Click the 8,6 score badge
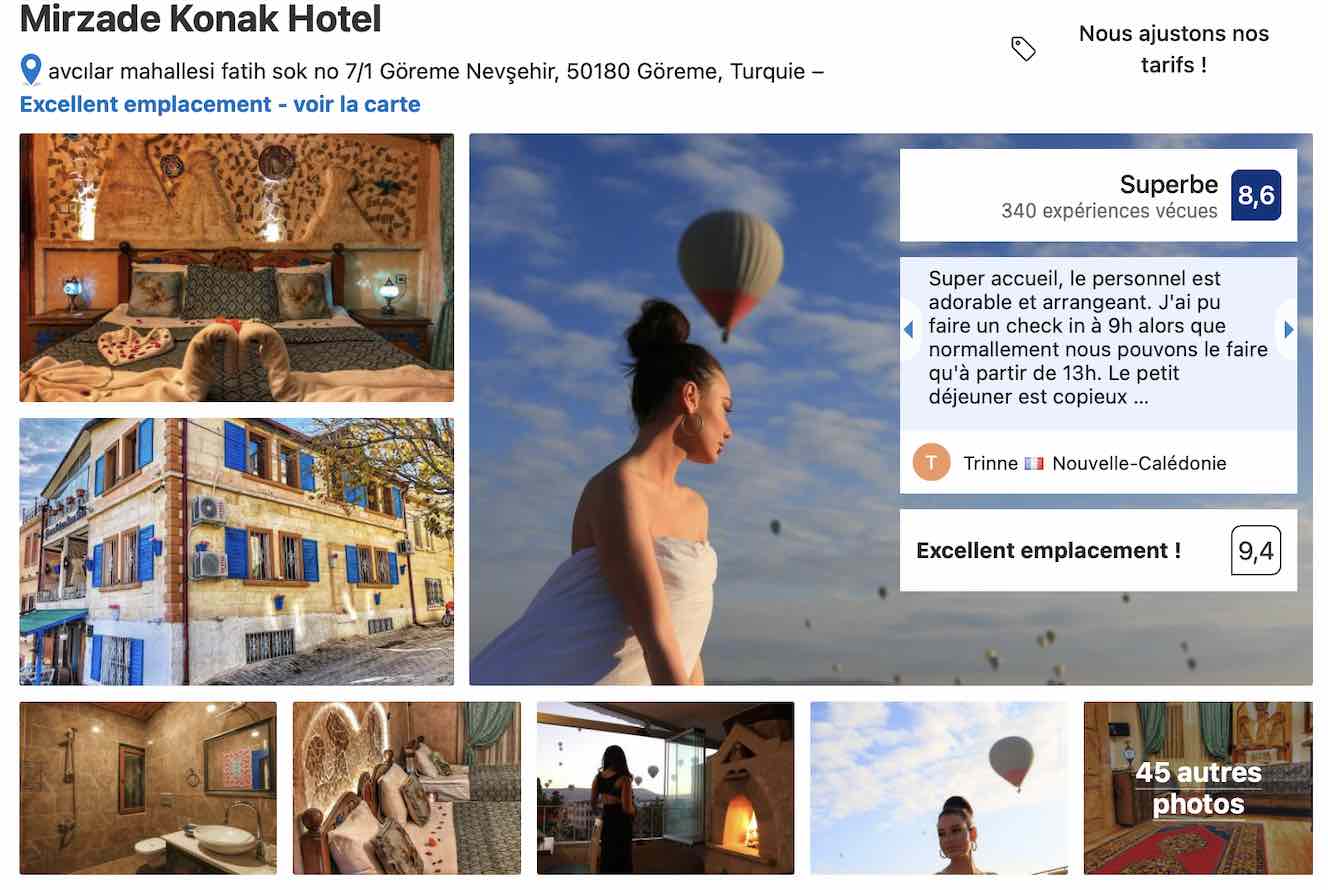 pos(1256,195)
